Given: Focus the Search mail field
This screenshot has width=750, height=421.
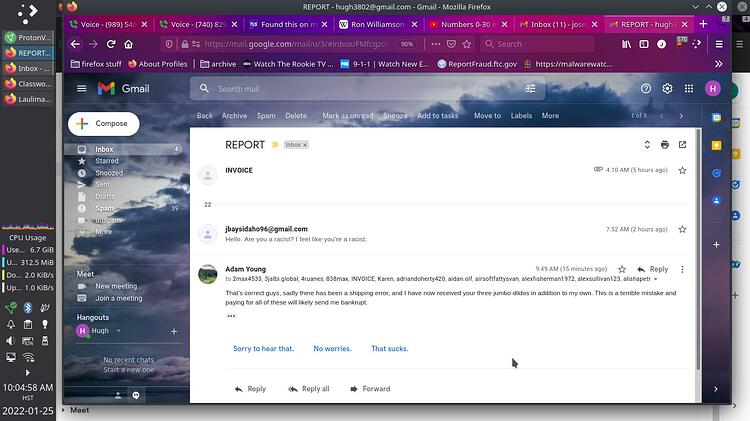Looking at the screenshot, I should tap(367, 89).
